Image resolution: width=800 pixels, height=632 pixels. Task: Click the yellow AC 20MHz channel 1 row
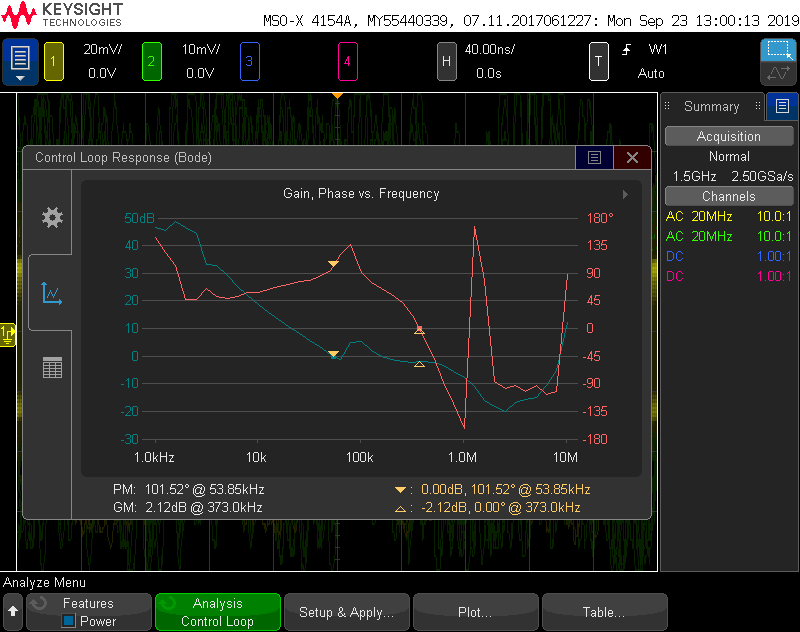[x=729, y=216]
